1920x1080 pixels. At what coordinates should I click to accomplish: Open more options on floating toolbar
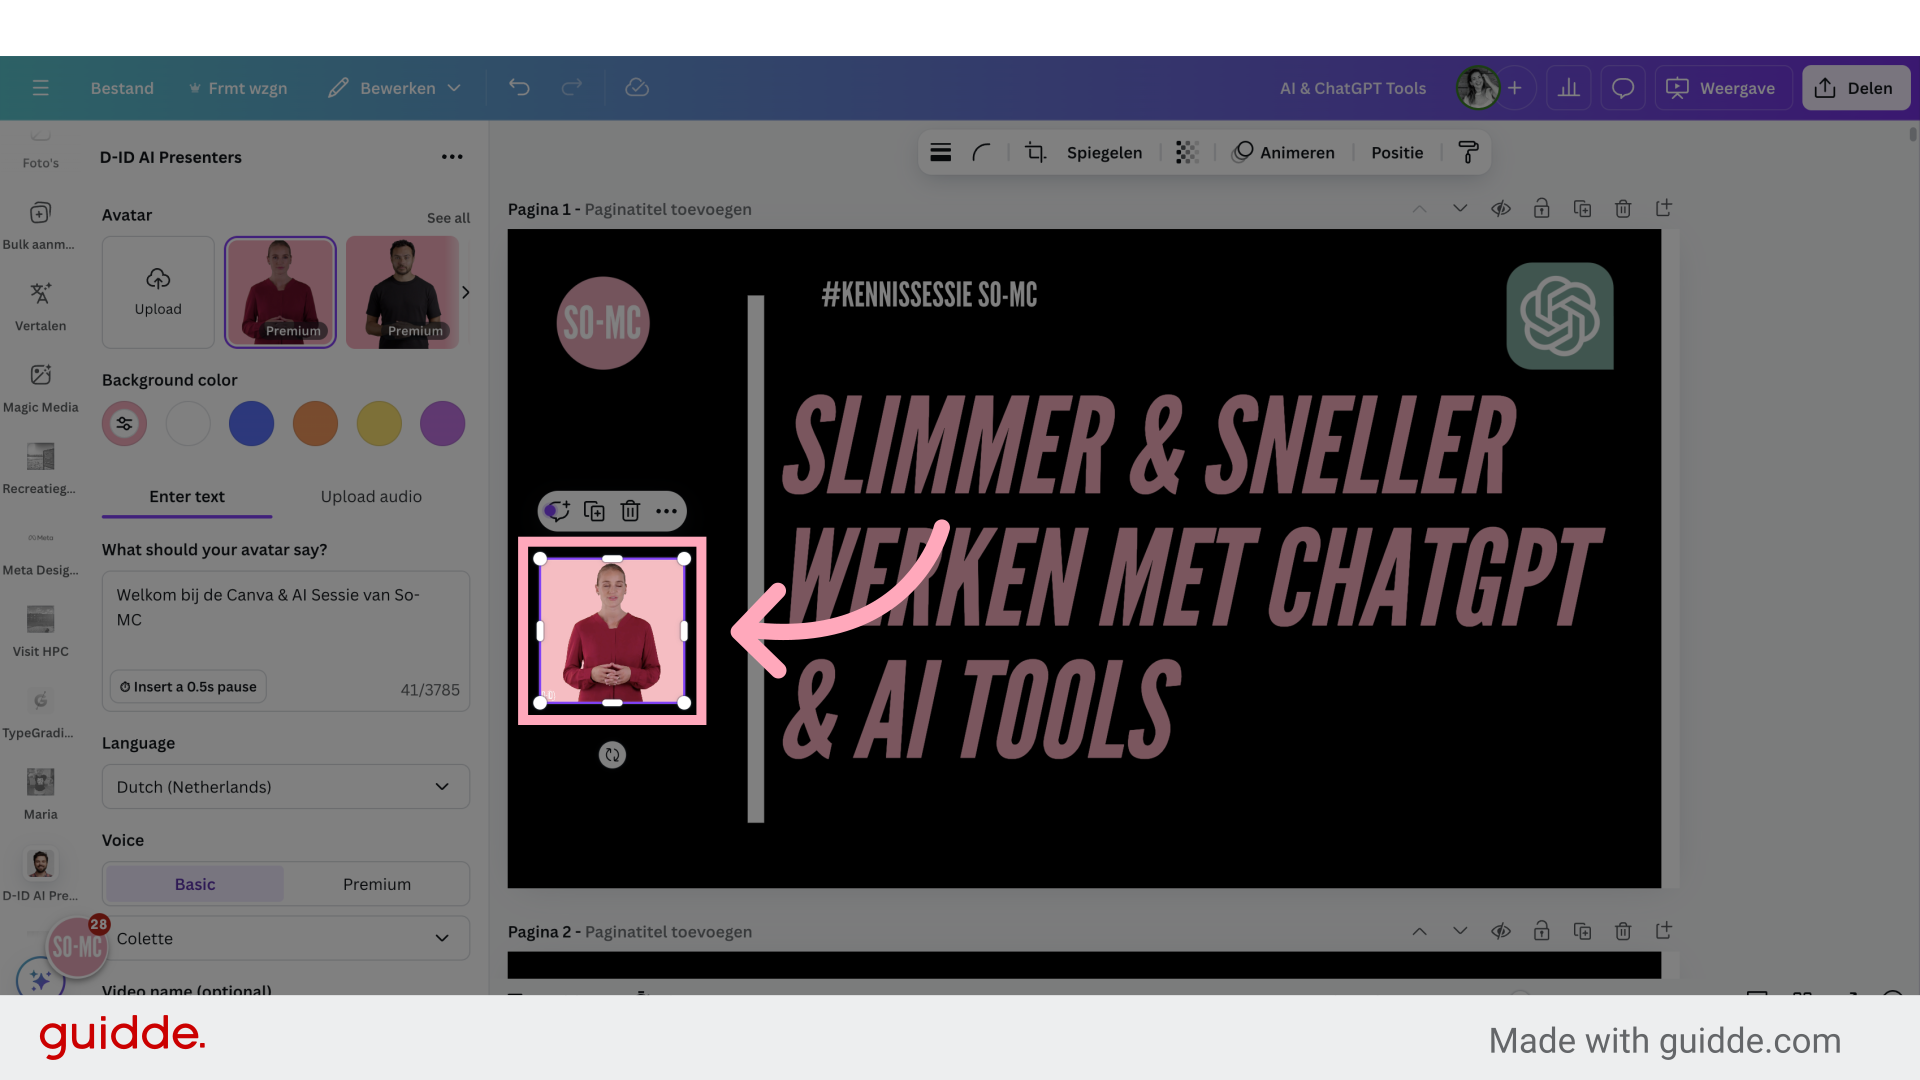pos(666,511)
